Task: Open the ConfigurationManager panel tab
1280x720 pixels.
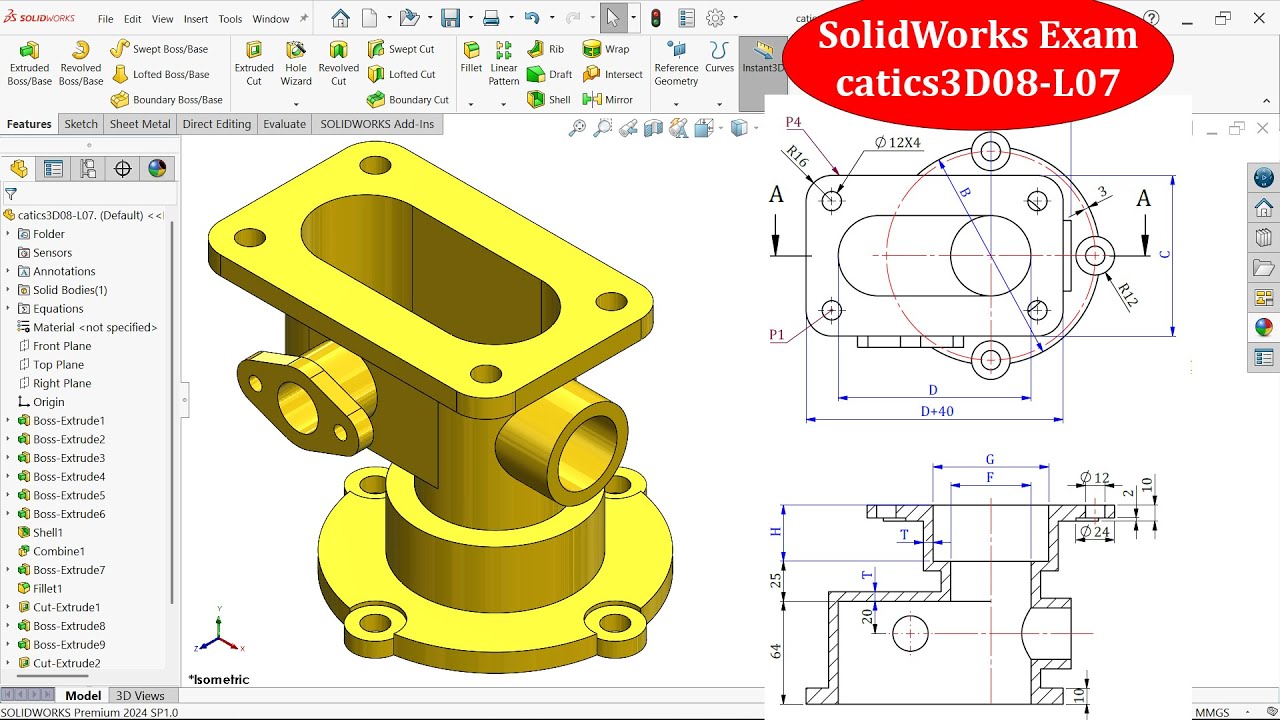Action: 88,169
